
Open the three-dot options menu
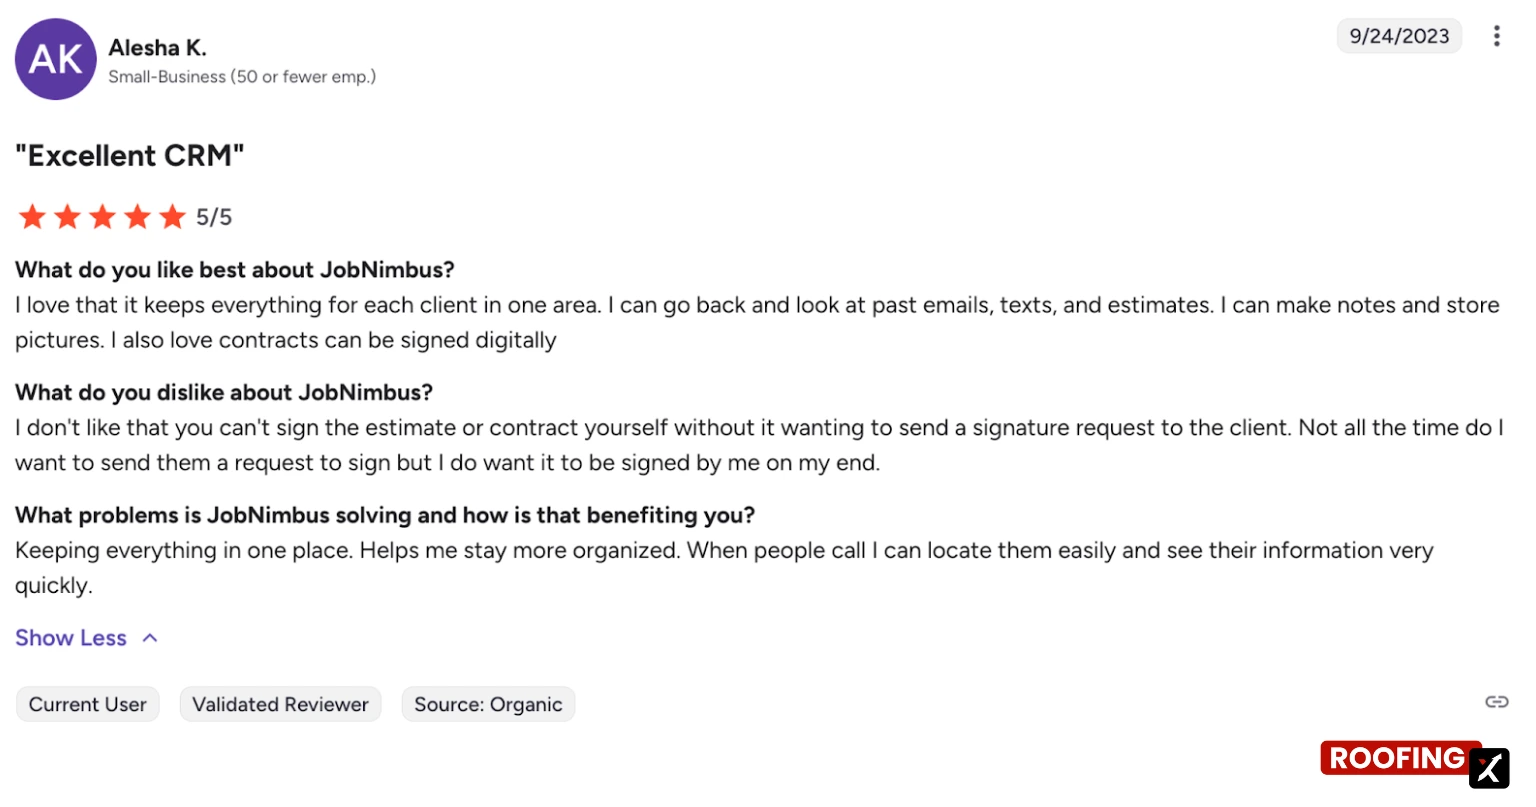1497,35
